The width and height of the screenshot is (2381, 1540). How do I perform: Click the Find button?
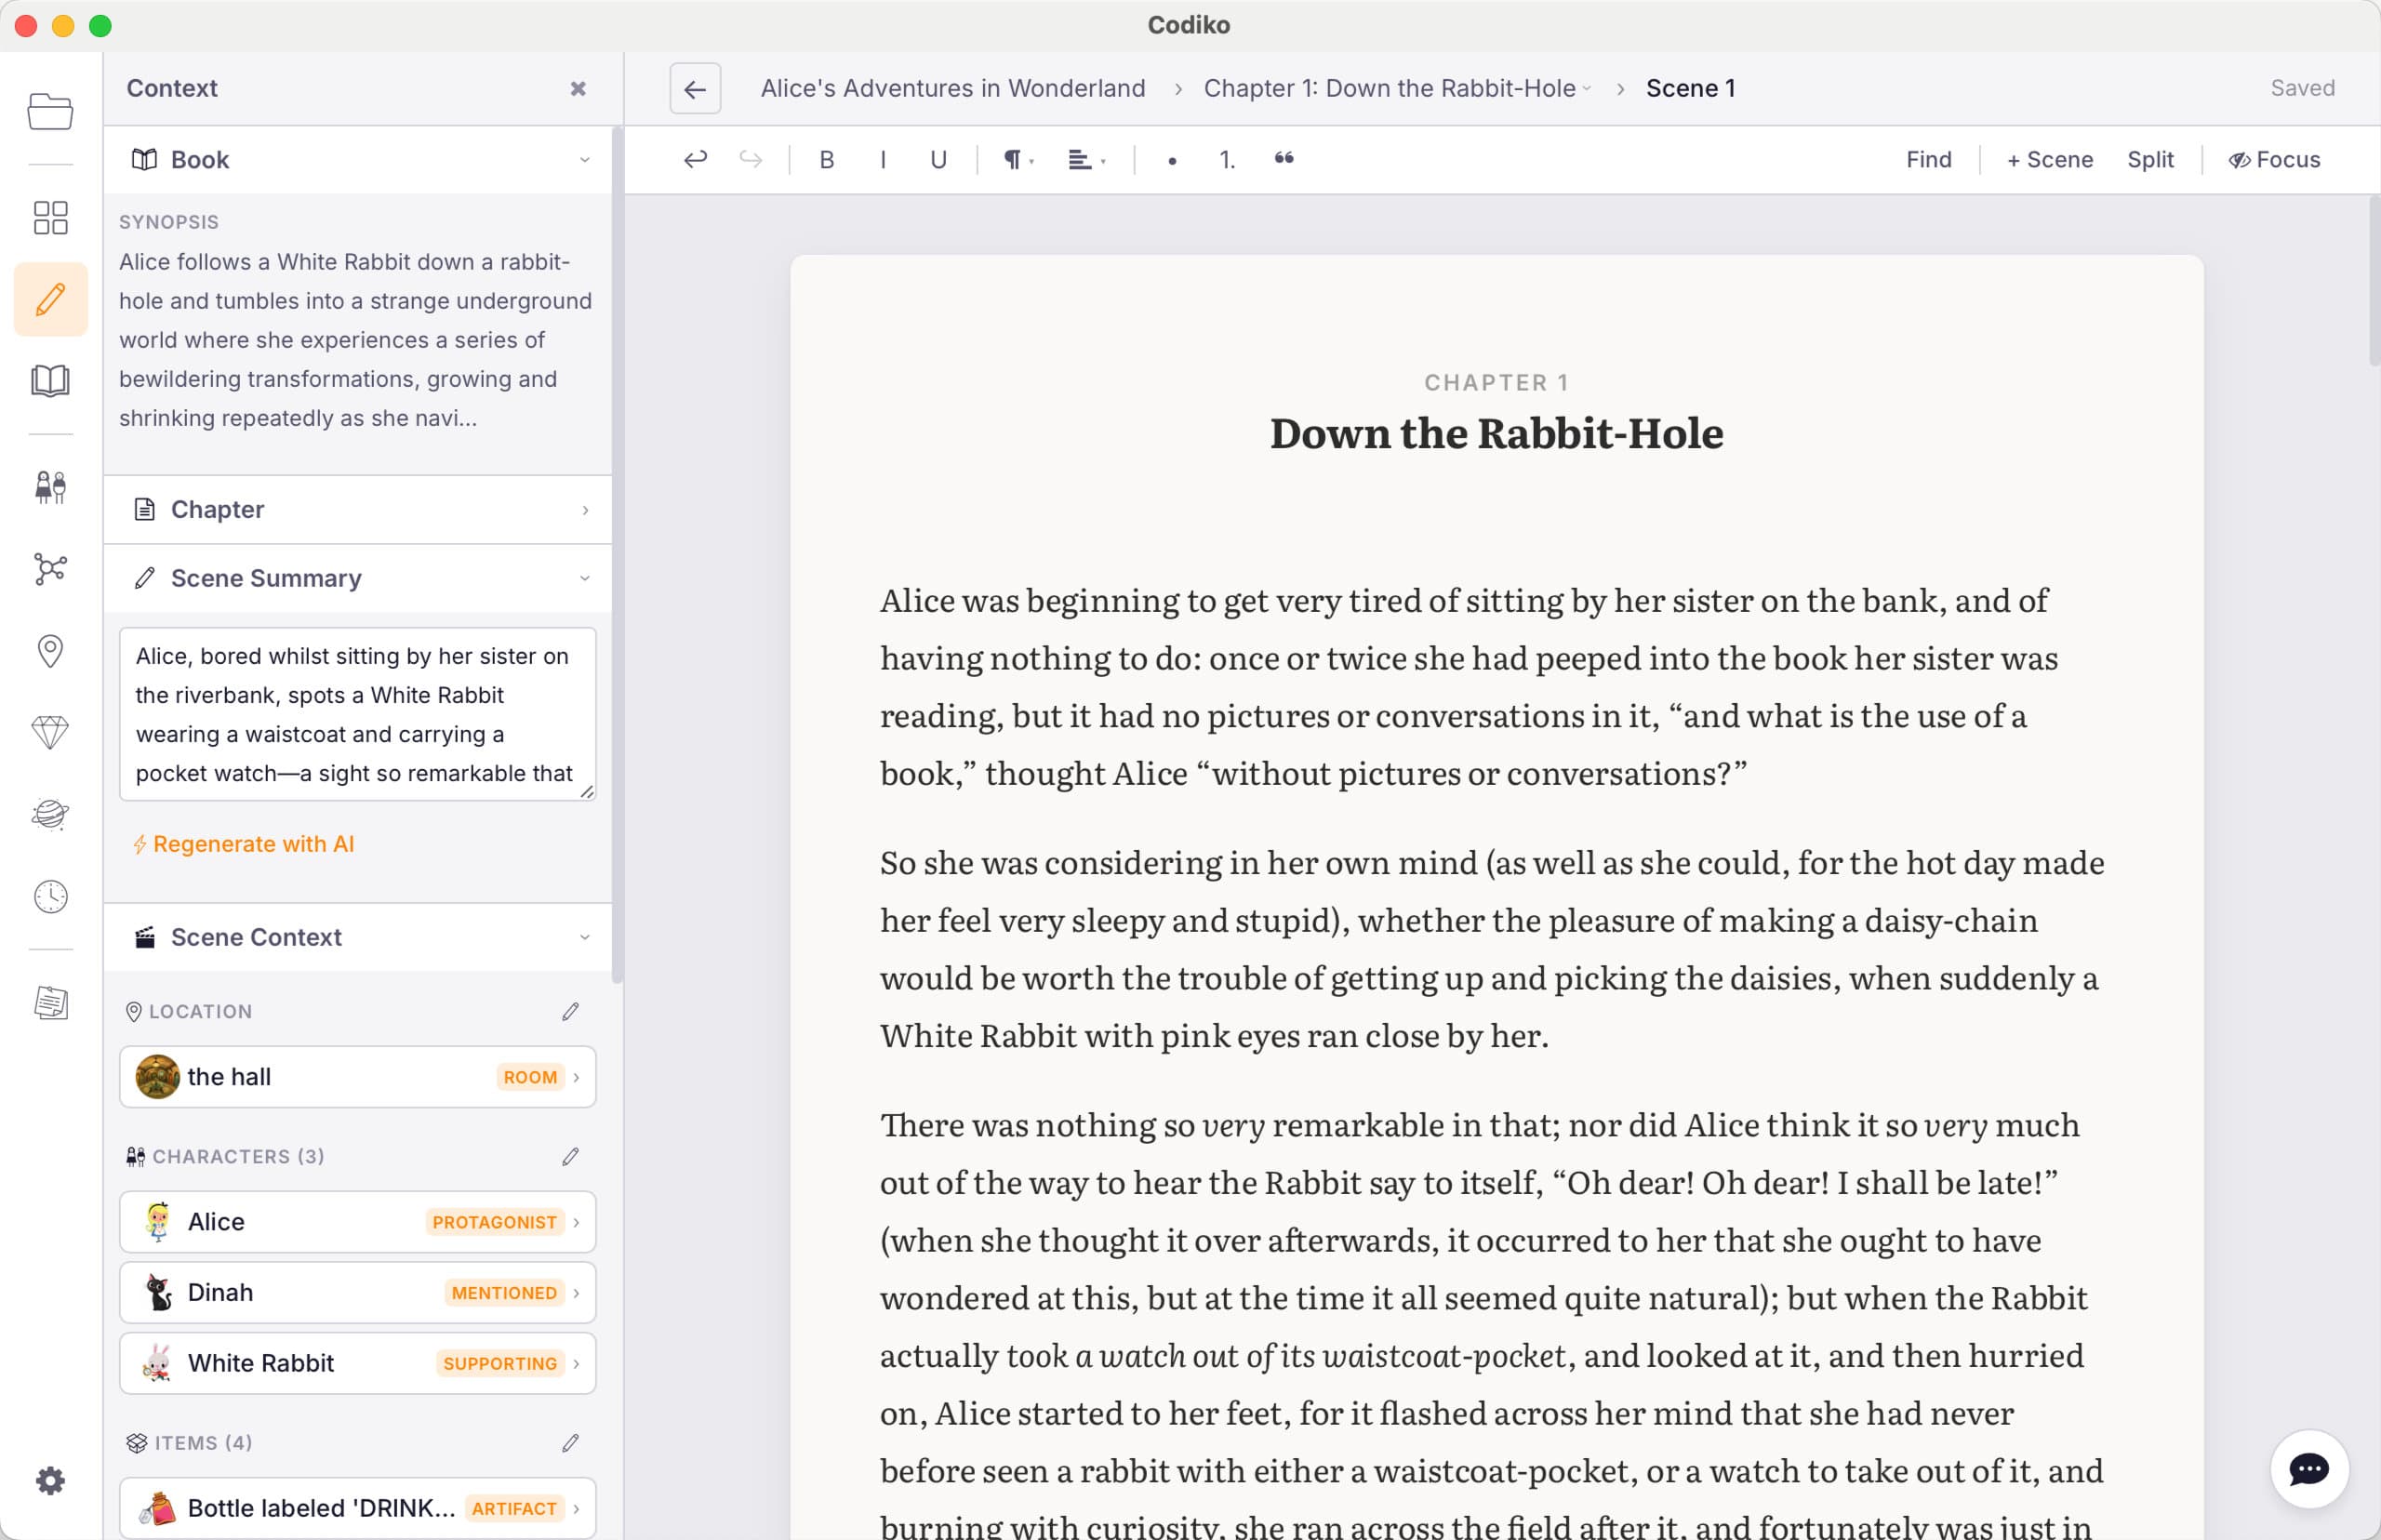[1928, 159]
